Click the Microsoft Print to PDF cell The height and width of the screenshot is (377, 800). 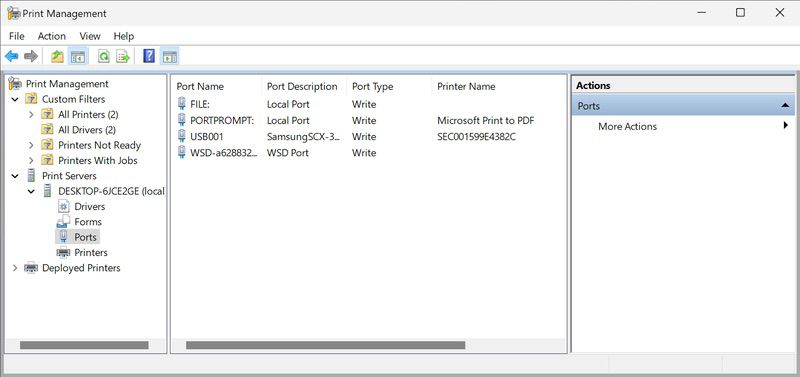(x=486, y=121)
